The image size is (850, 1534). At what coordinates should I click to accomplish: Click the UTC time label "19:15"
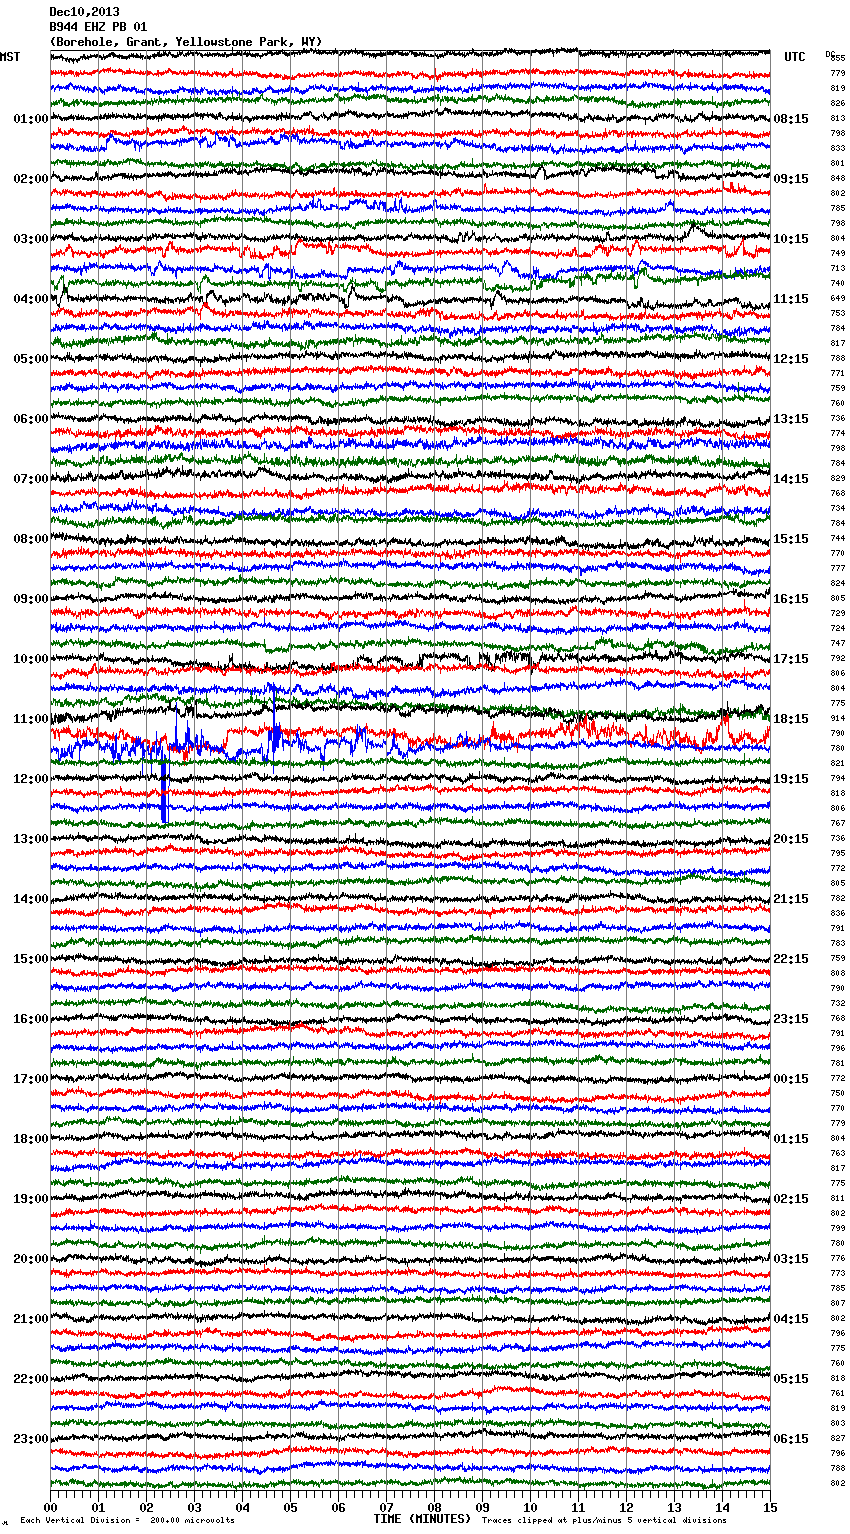tap(791, 779)
